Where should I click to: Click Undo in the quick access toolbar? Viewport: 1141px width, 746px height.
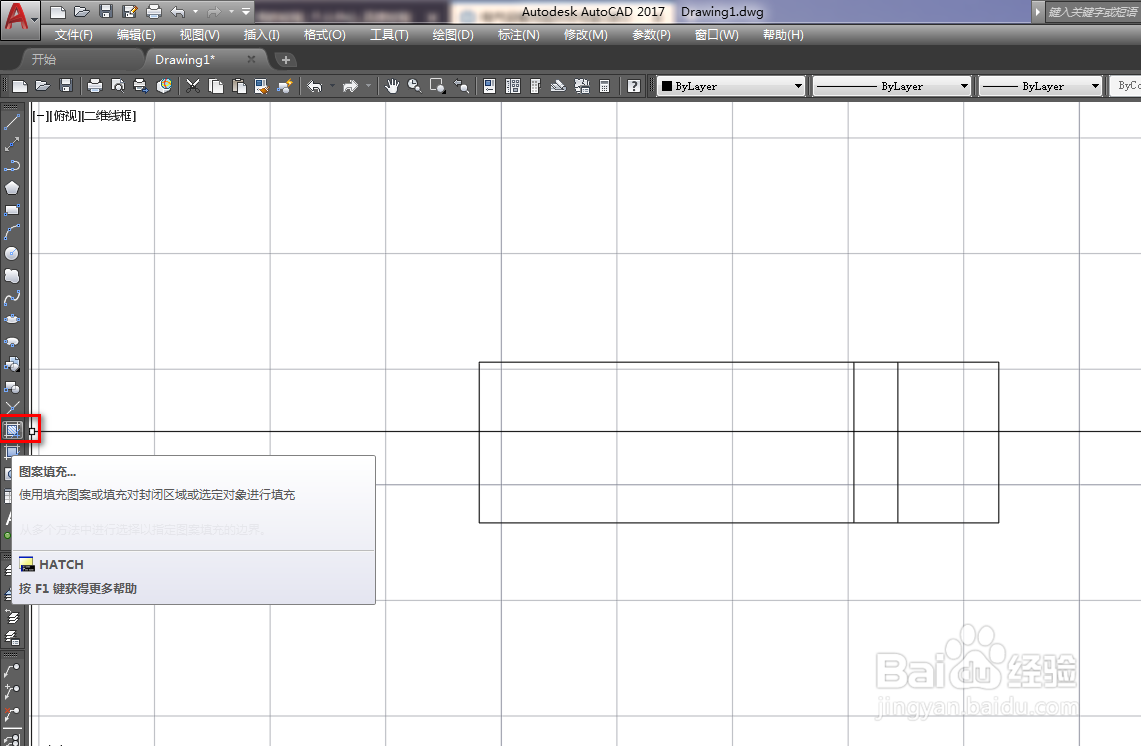pyautogui.click(x=178, y=12)
